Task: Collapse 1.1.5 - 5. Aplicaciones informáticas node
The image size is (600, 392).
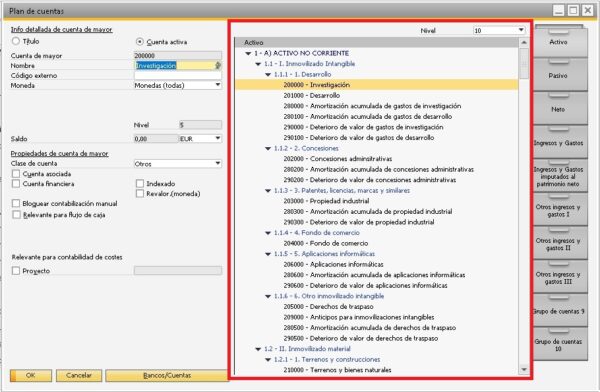Action: pyautogui.click(x=268, y=254)
